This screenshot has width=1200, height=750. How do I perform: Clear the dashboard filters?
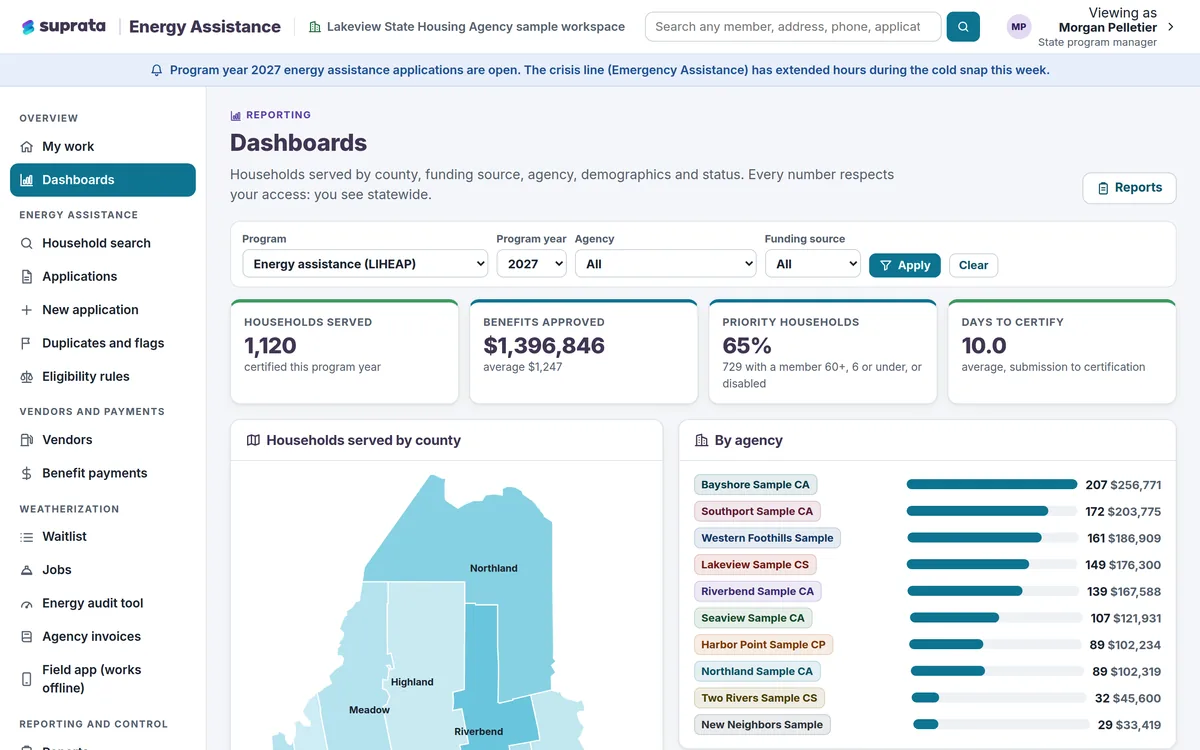(x=973, y=265)
